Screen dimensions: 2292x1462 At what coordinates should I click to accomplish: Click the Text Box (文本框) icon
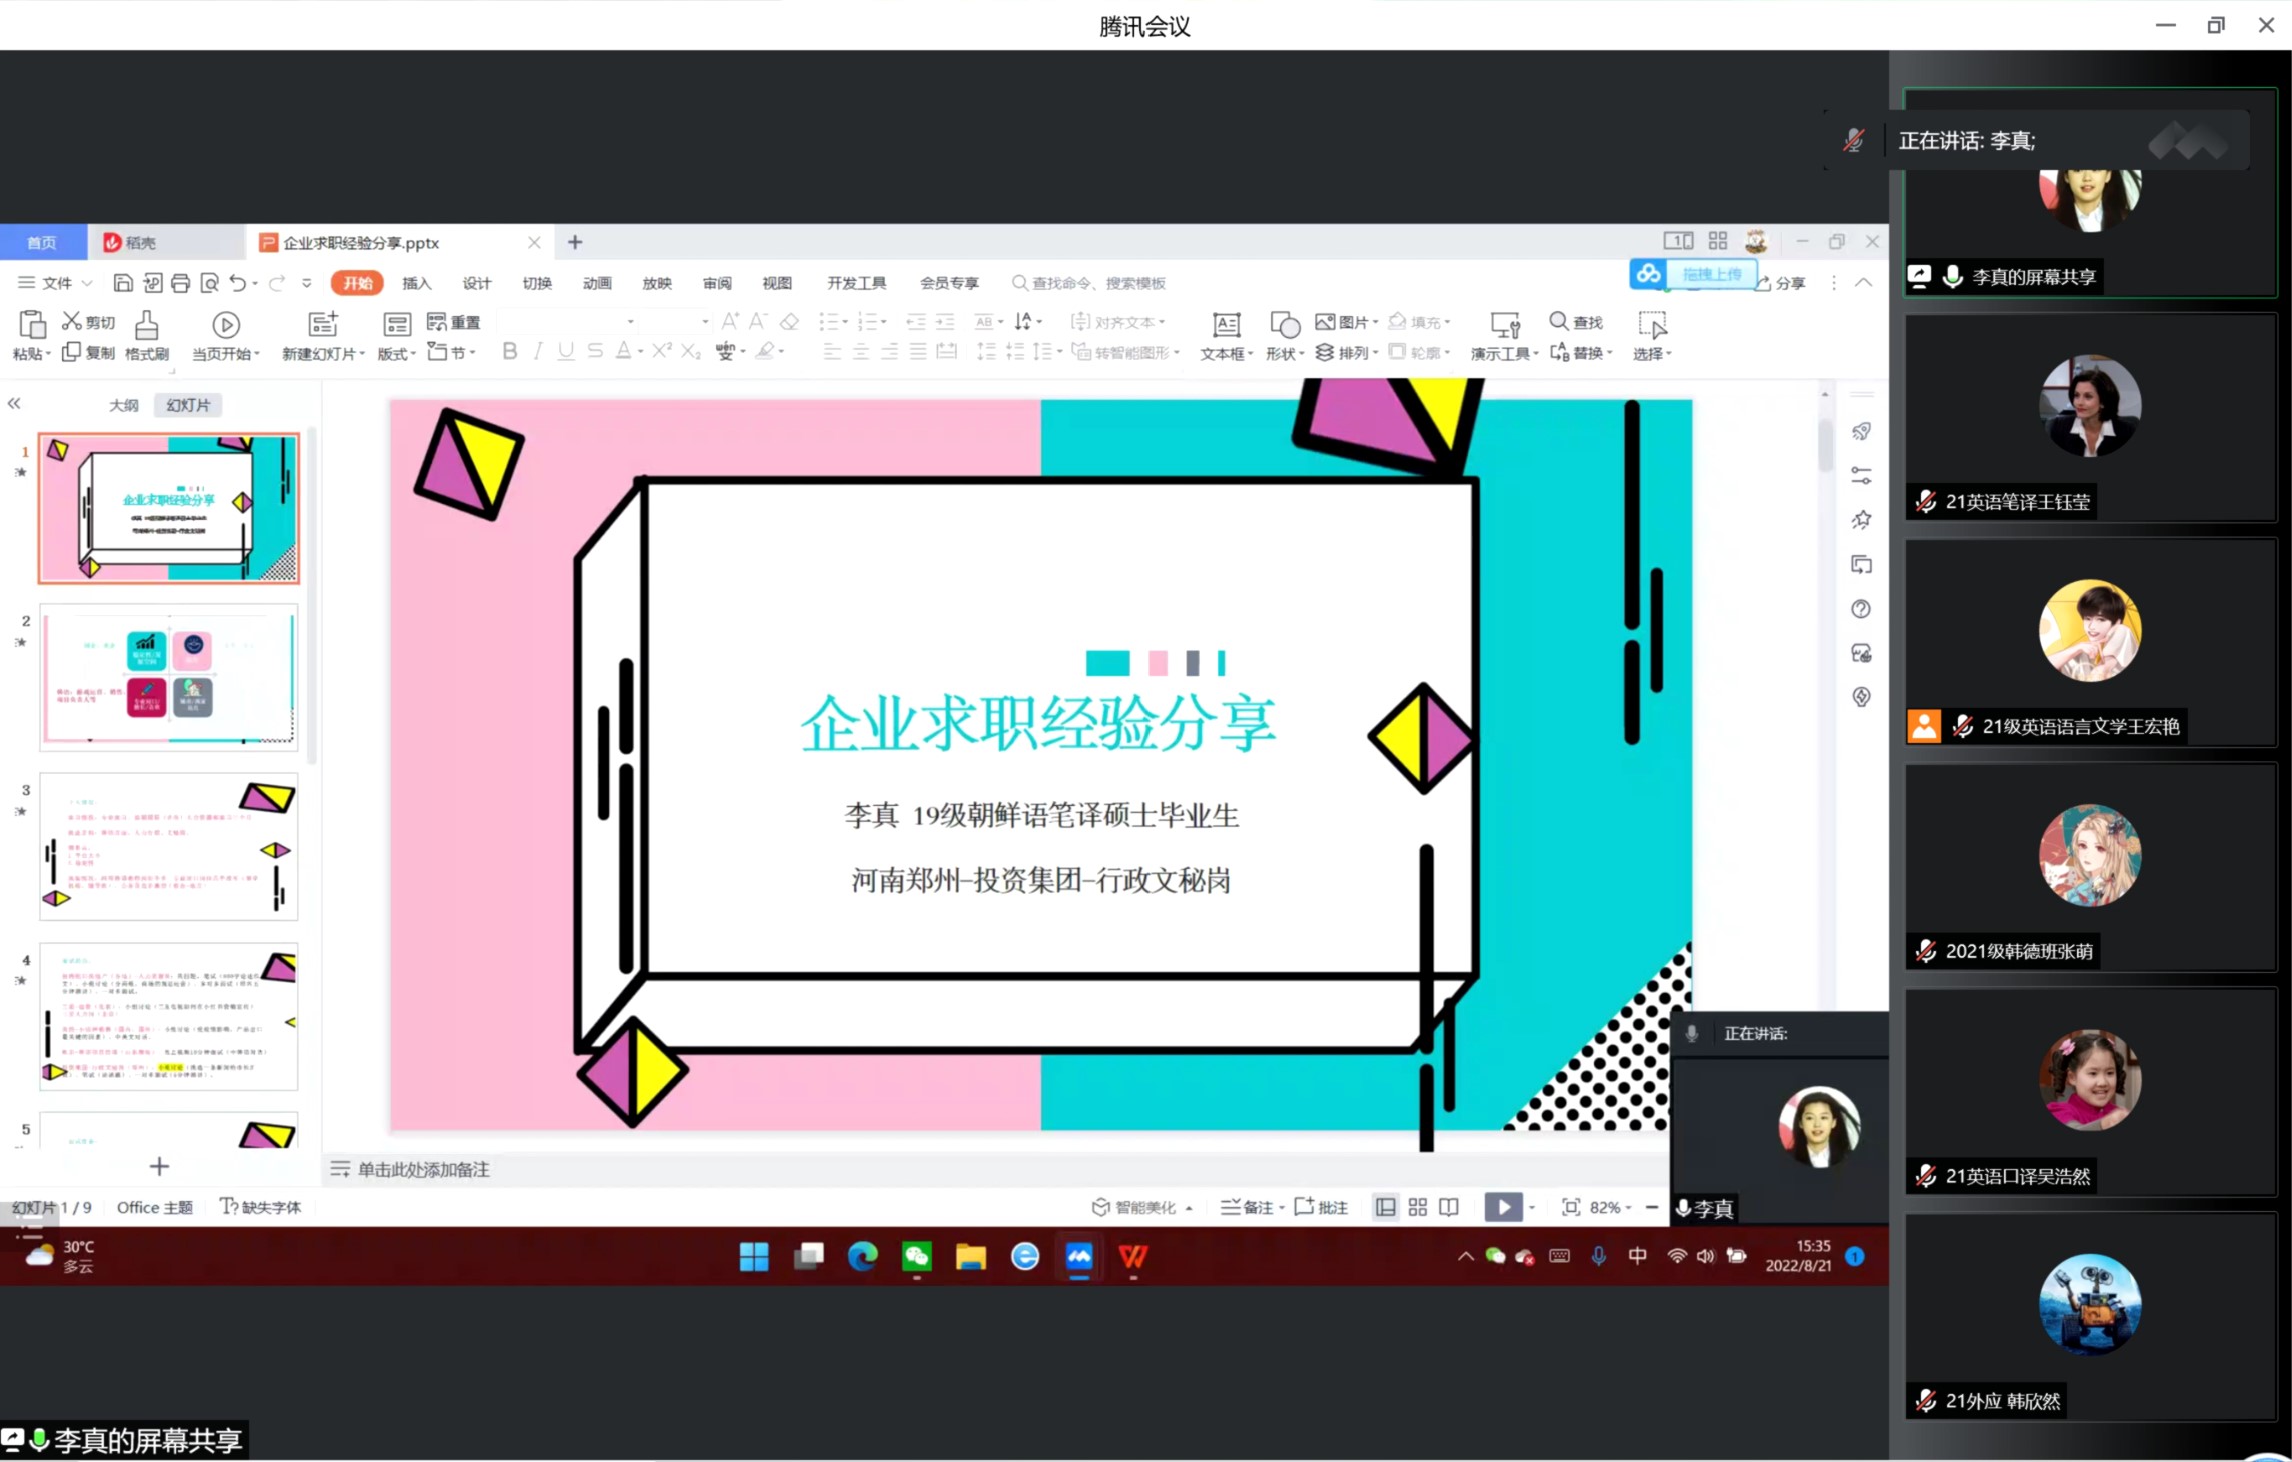click(1226, 325)
